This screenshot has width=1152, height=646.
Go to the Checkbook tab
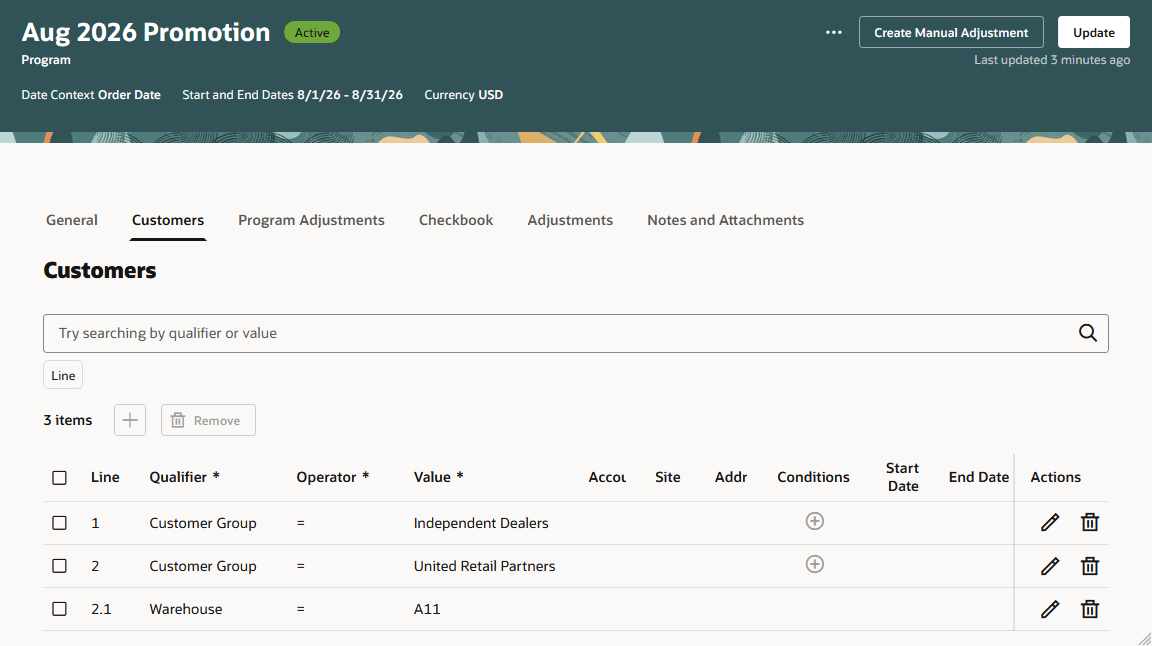pyautogui.click(x=456, y=220)
